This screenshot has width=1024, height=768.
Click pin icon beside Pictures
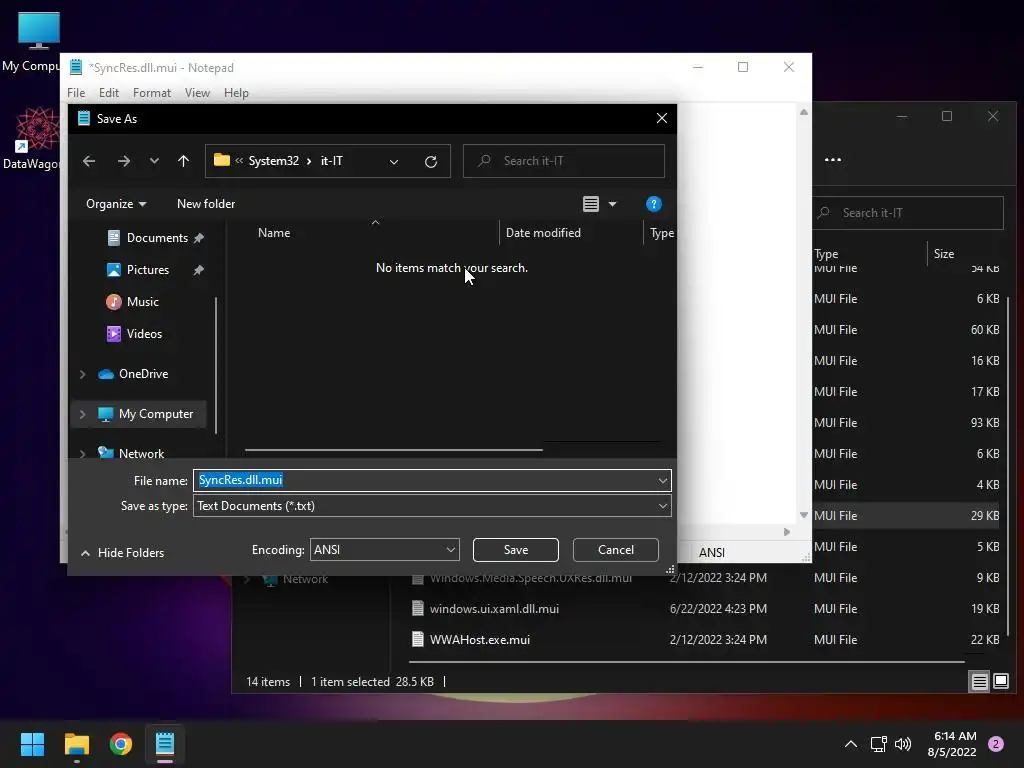tap(199, 270)
